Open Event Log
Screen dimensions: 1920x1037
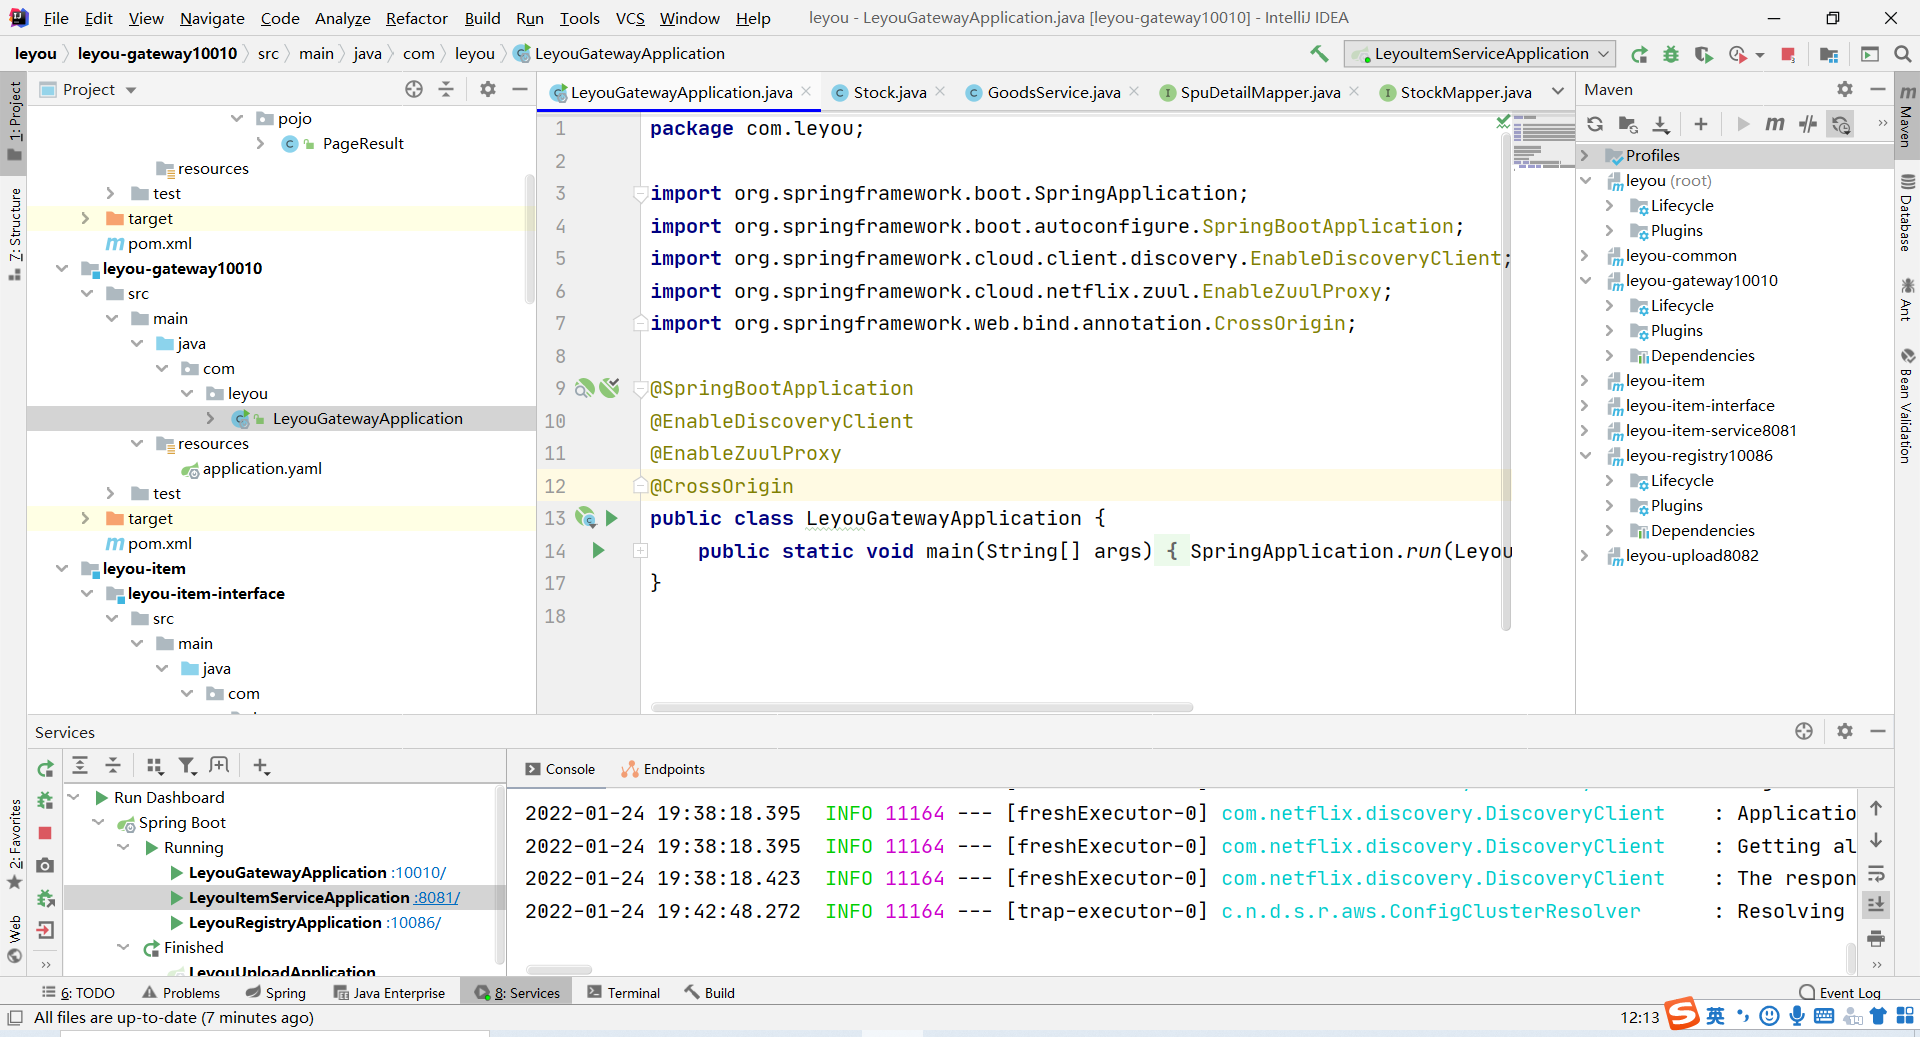[1840, 993]
